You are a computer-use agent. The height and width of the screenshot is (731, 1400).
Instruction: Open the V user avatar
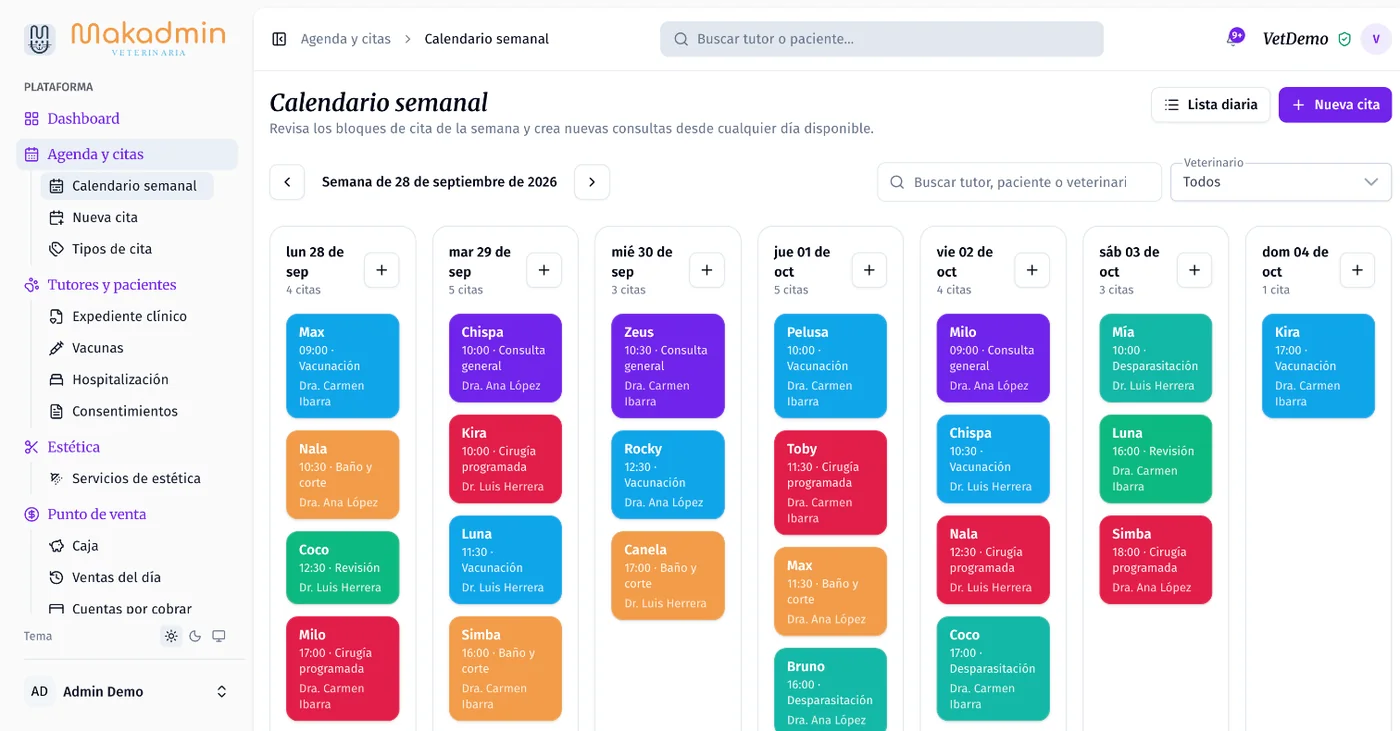pyautogui.click(x=1376, y=39)
